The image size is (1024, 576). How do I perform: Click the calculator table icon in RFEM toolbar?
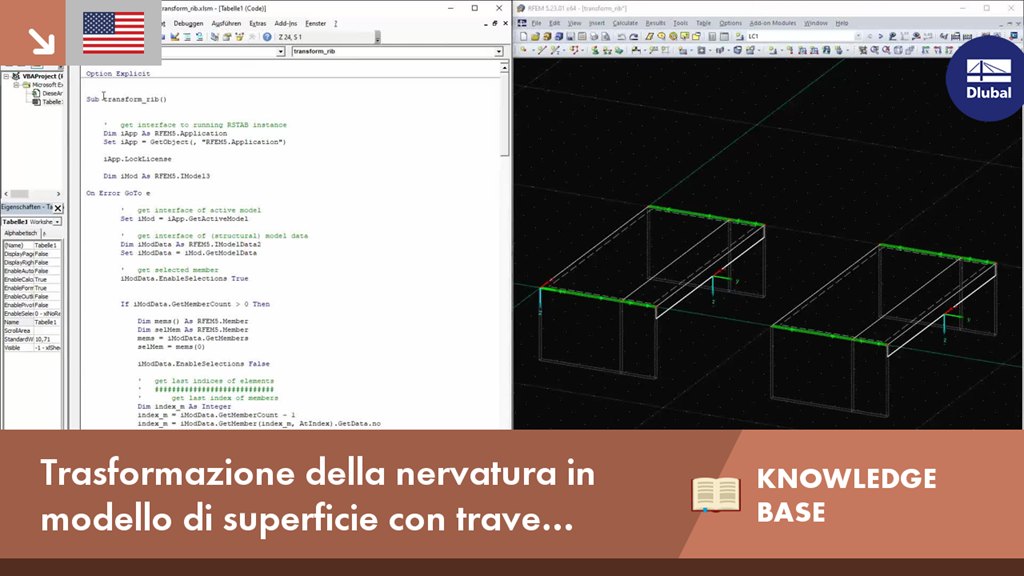712,37
